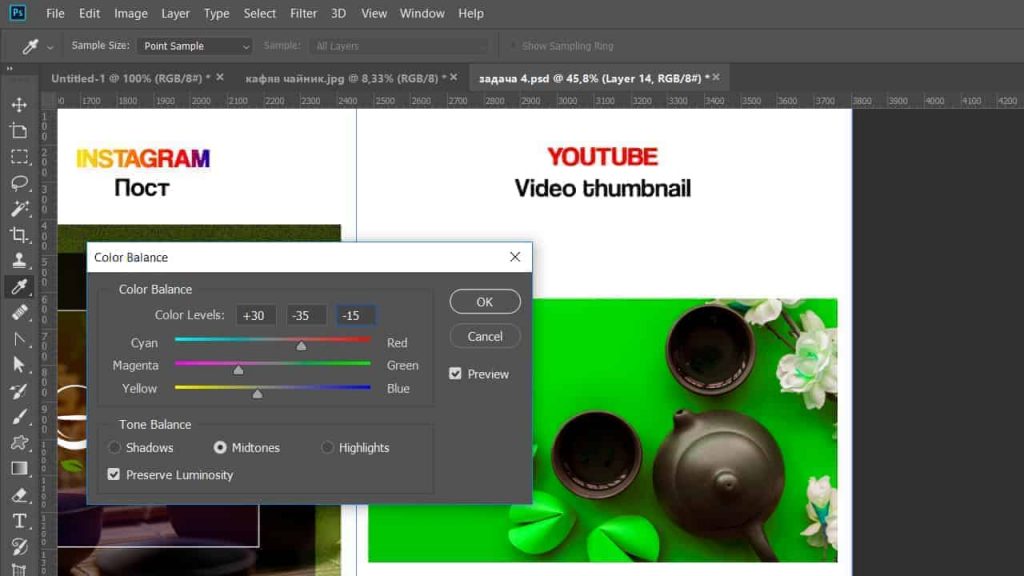The height and width of the screenshot is (576, 1024).
Task: Select the Artboard tool
Action: point(19,131)
